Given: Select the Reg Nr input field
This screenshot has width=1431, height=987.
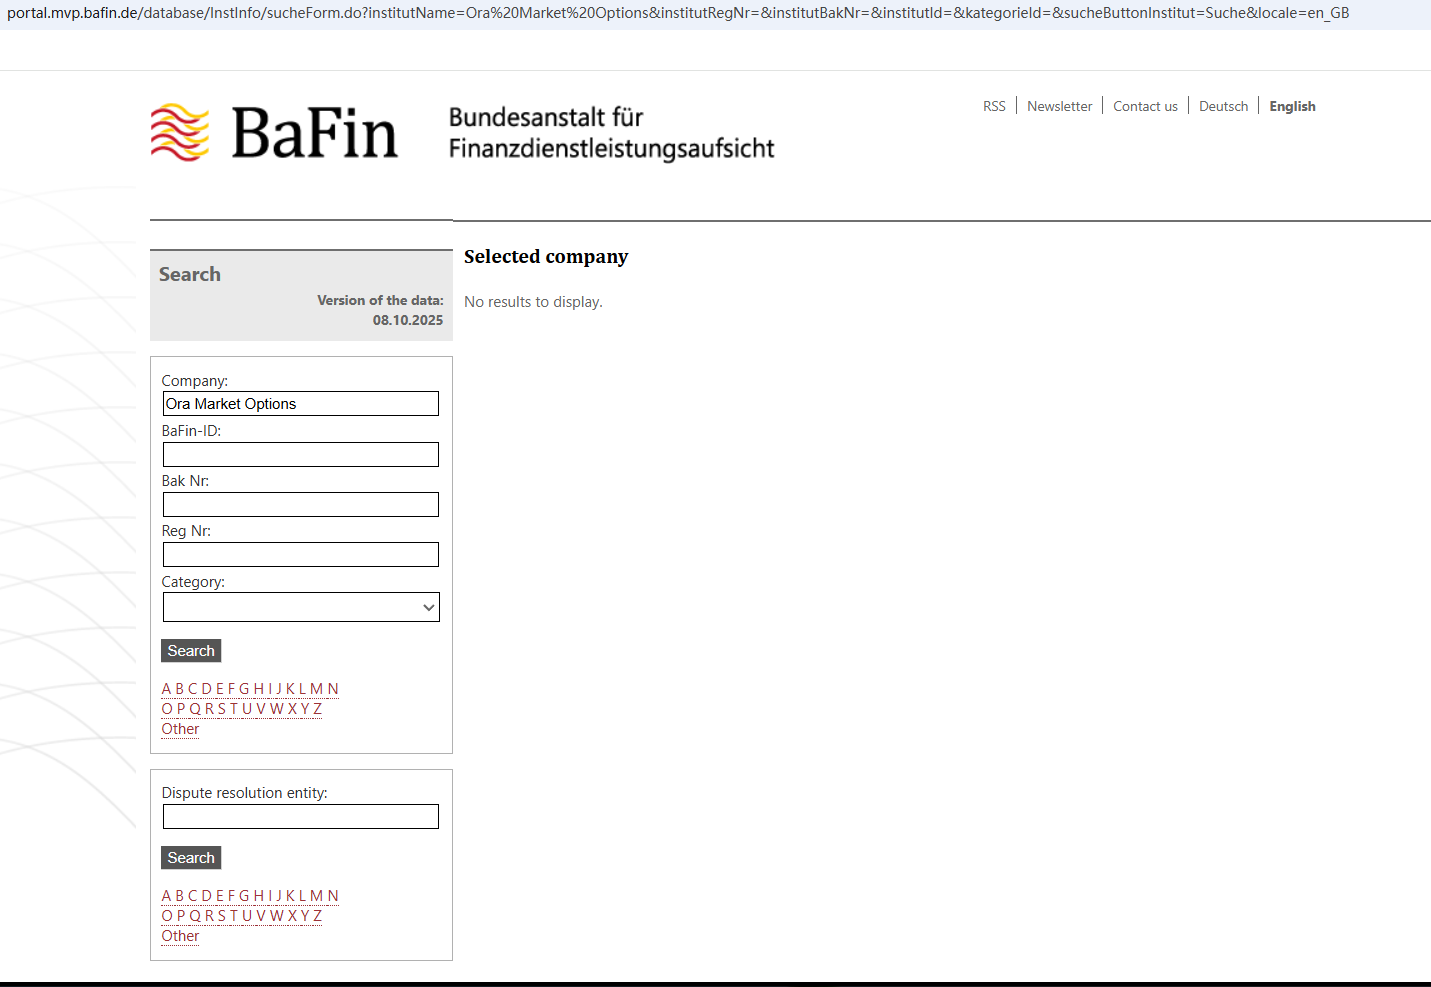Looking at the screenshot, I should coord(301,554).
